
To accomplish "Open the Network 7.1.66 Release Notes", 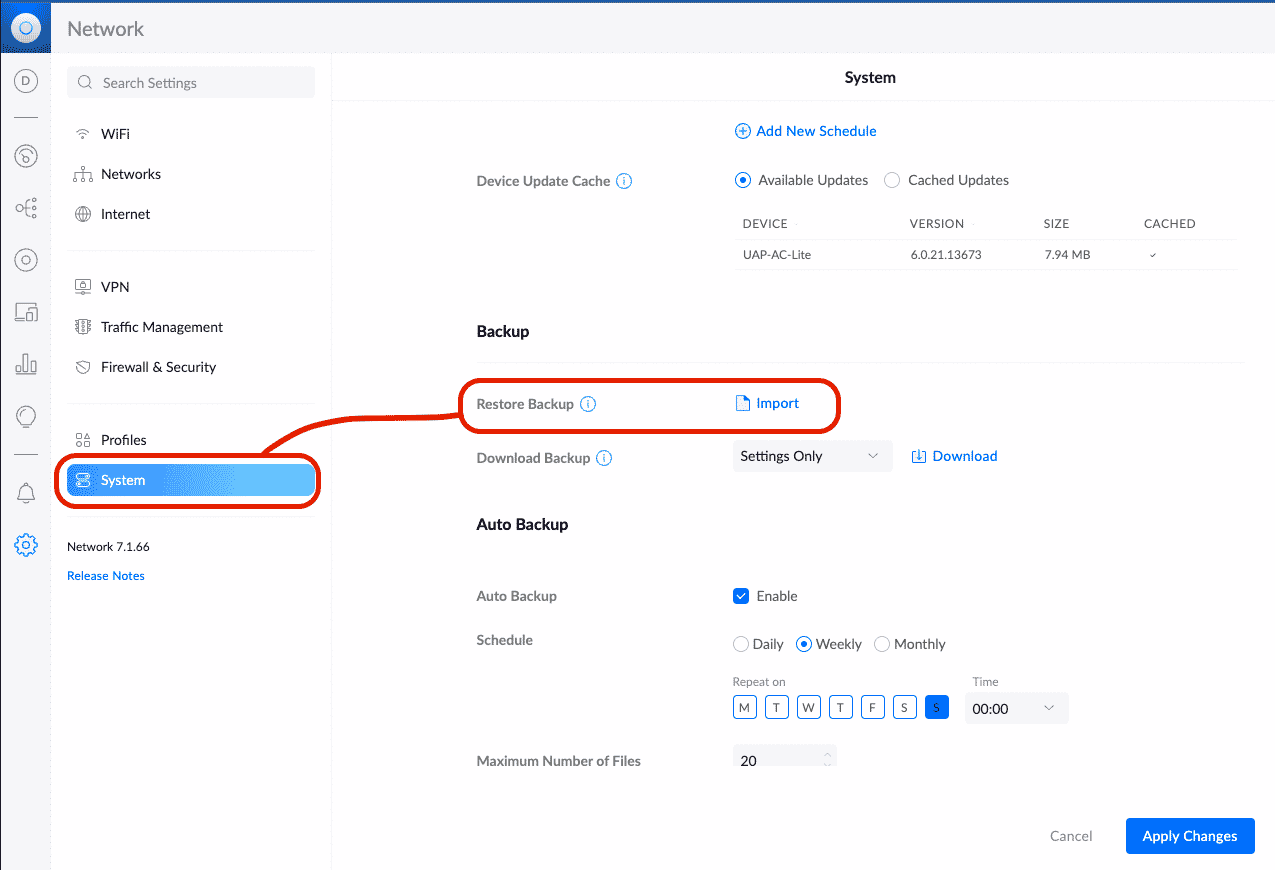I will pos(105,575).
